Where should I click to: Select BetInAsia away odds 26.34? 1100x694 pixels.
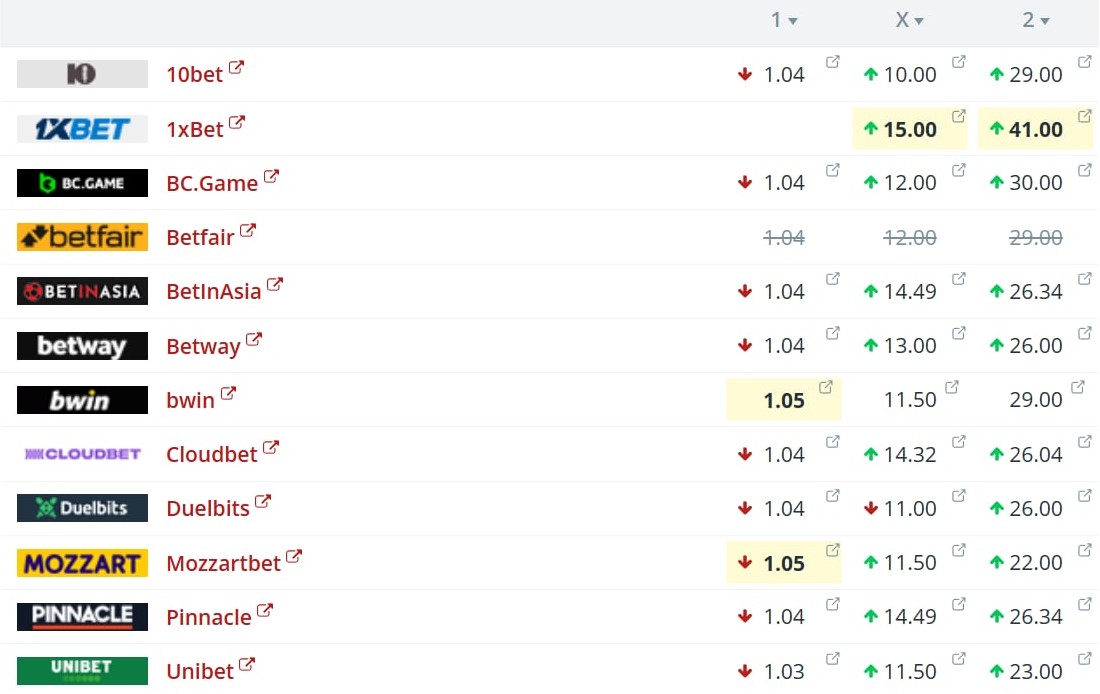tap(1035, 291)
